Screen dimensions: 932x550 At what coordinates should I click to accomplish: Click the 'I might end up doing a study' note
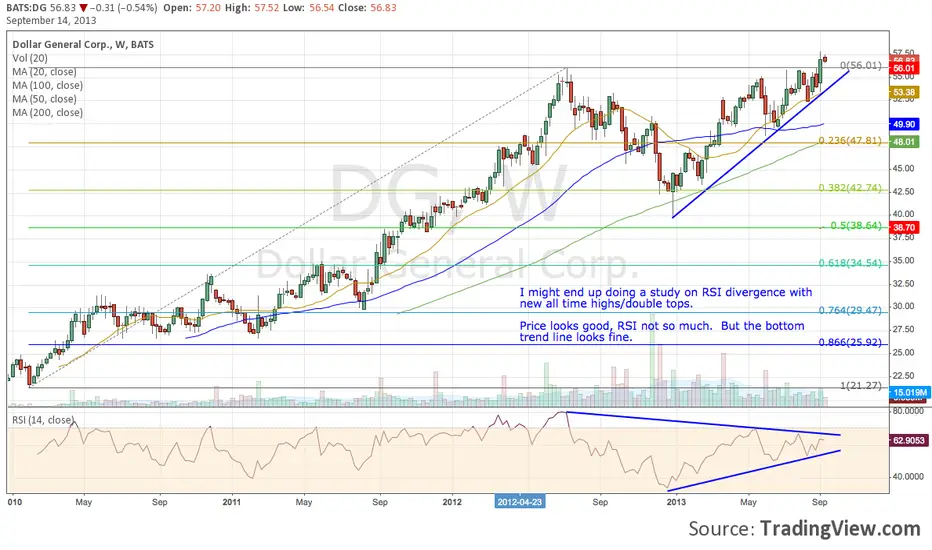point(666,298)
